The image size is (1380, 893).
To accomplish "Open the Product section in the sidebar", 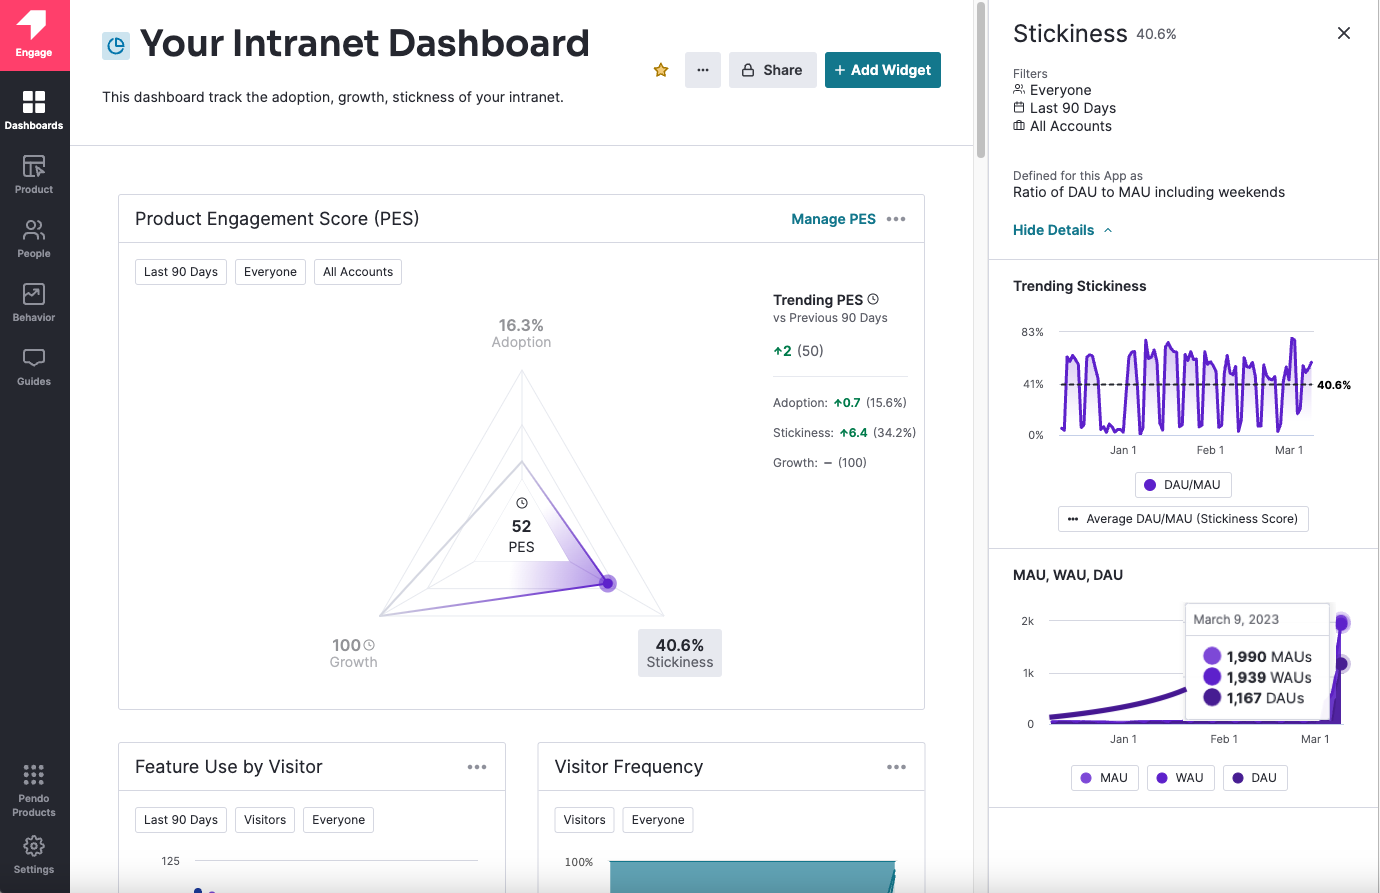I will 34,174.
